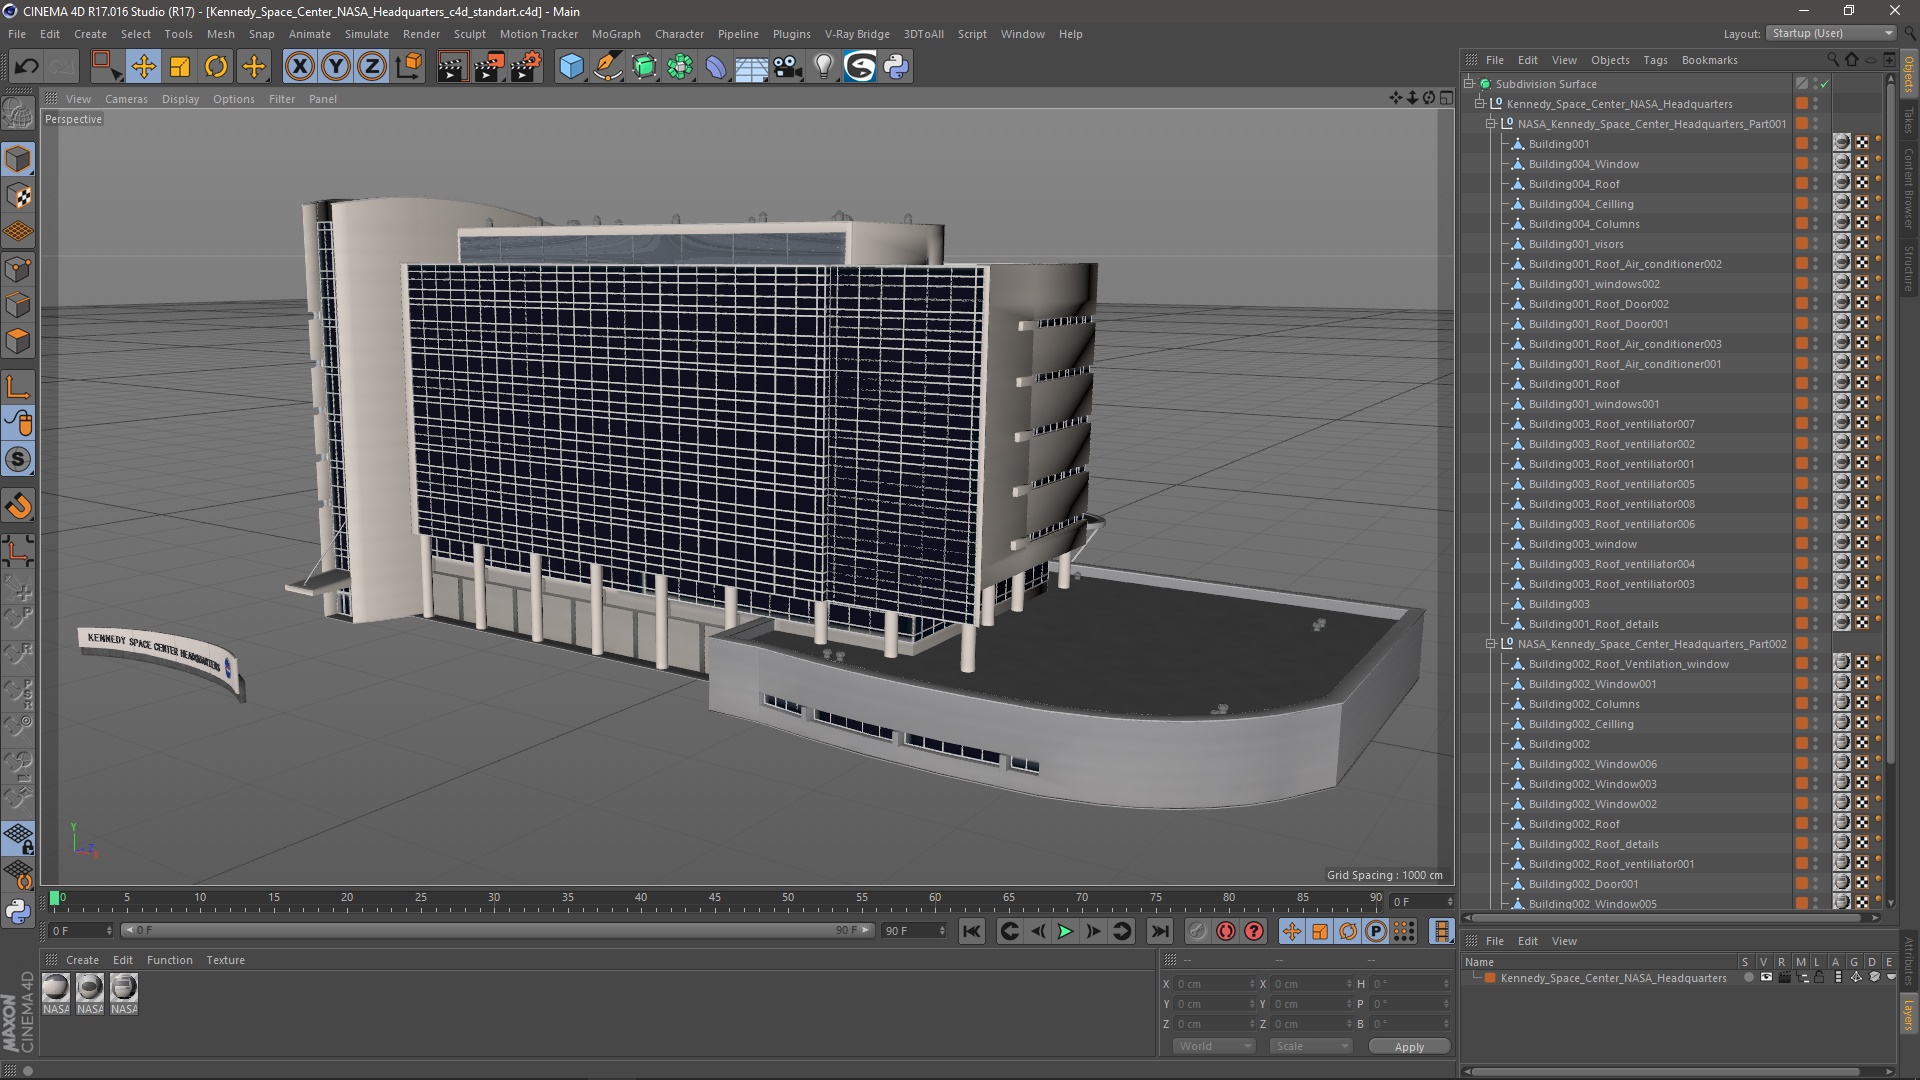The height and width of the screenshot is (1080, 1920).
Task: Switch to Polygons mode
Action: (x=18, y=341)
